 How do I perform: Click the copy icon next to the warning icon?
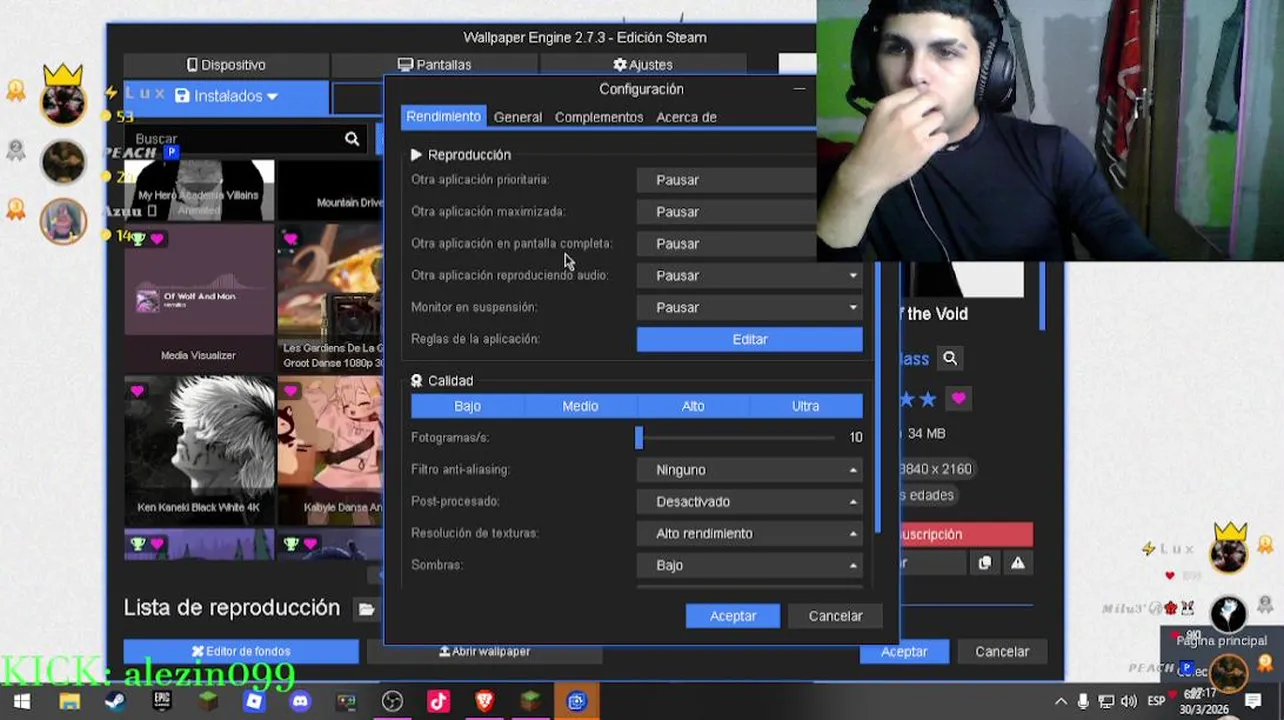click(984, 563)
